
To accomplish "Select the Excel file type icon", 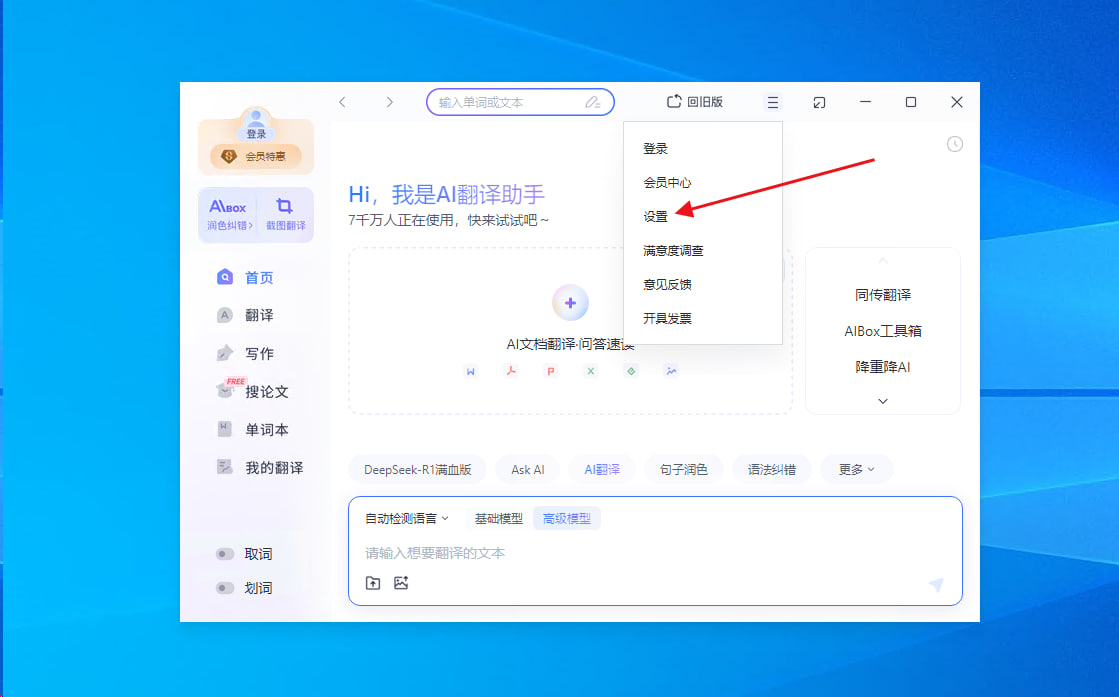I will coord(591,371).
